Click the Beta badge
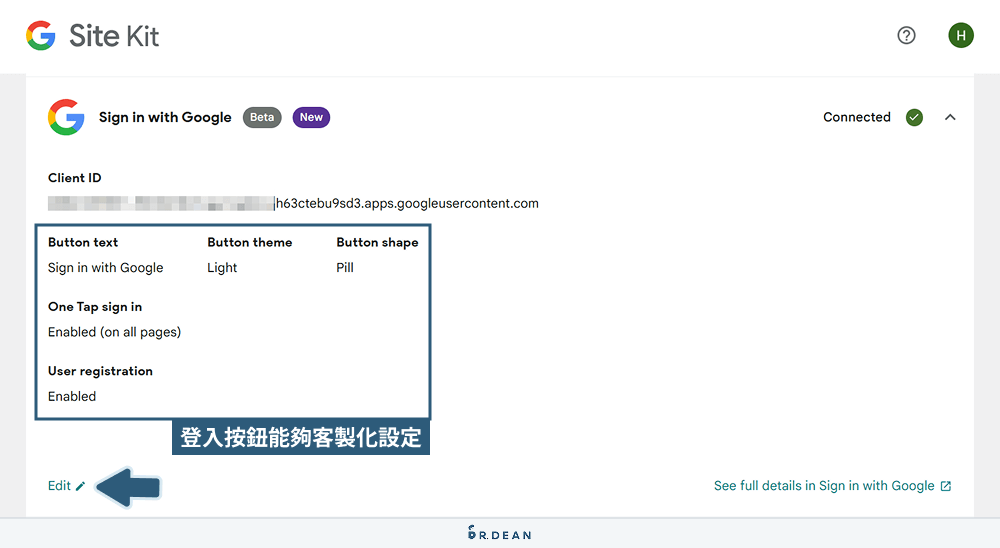This screenshot has width=1000, height=548. coord(262,117)
